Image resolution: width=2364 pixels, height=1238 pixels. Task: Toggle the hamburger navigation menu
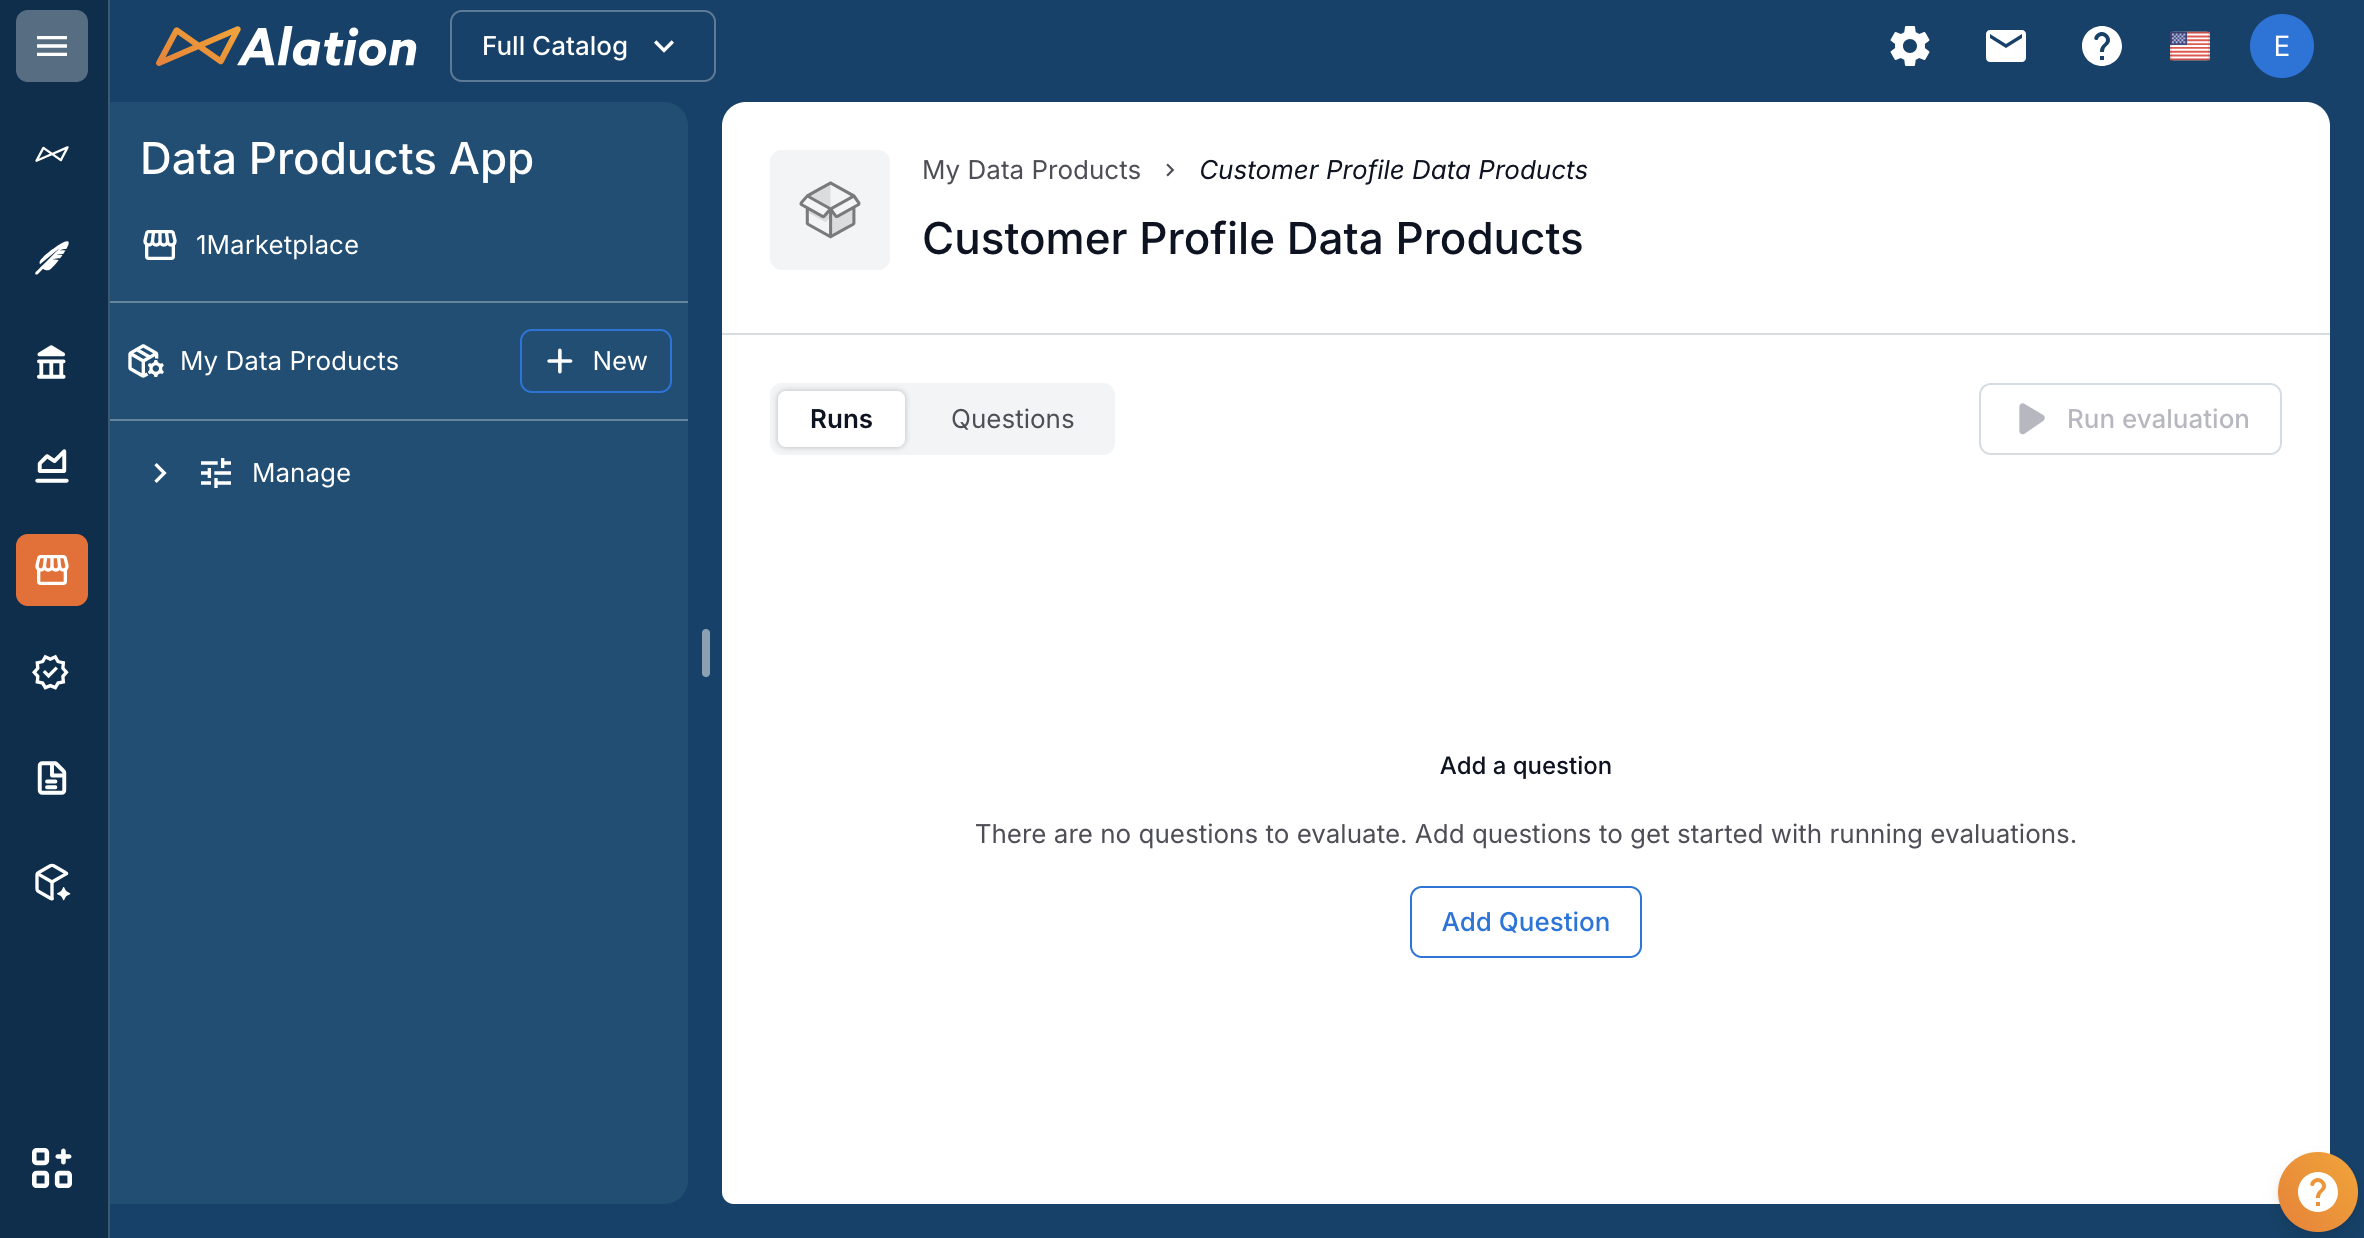click(52, 46)
